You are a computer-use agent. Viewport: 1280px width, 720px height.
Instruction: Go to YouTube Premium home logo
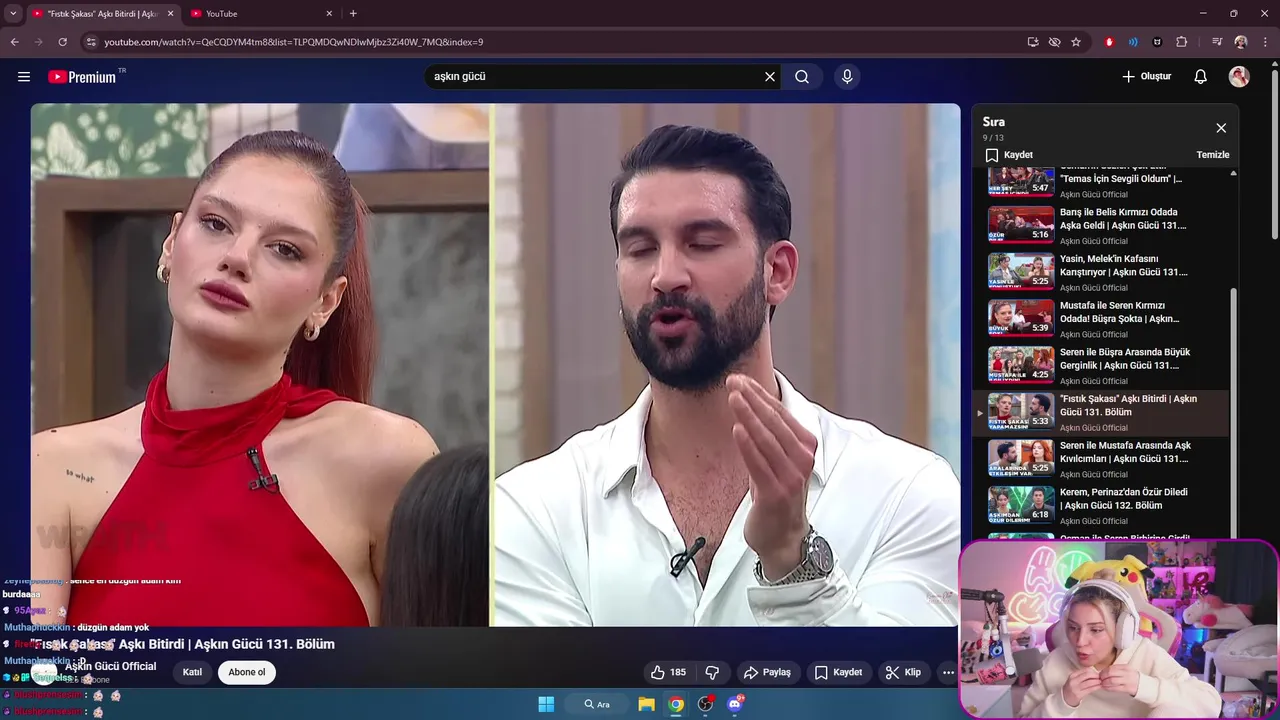82,77
